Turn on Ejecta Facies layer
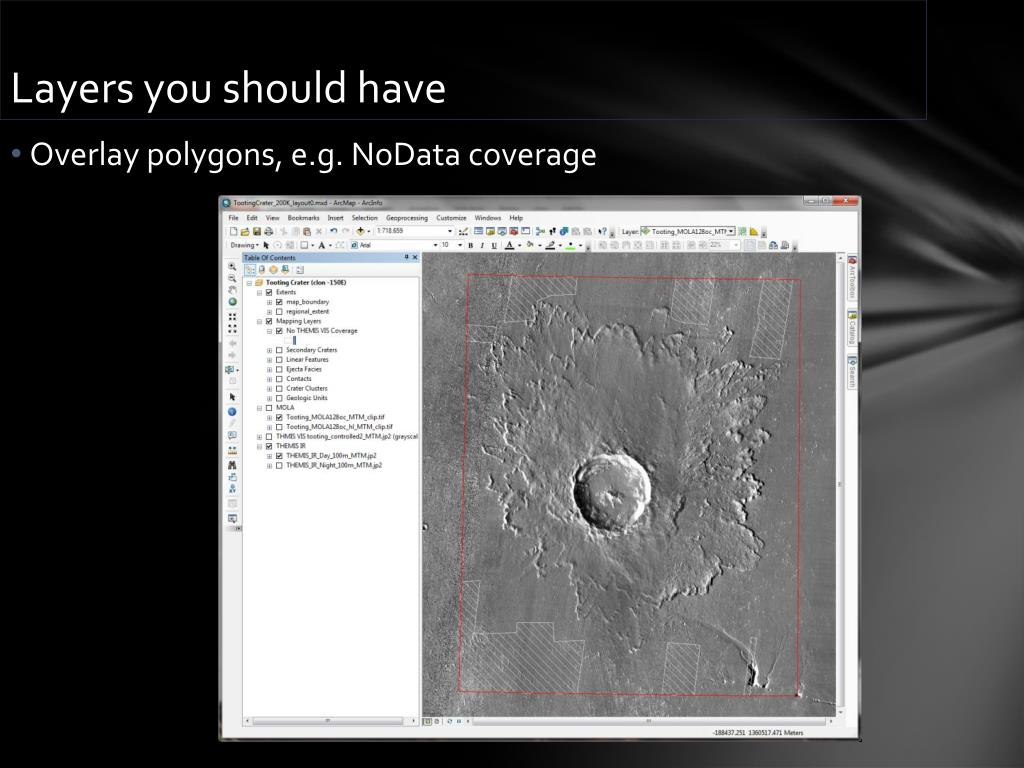 coord(280,370)
